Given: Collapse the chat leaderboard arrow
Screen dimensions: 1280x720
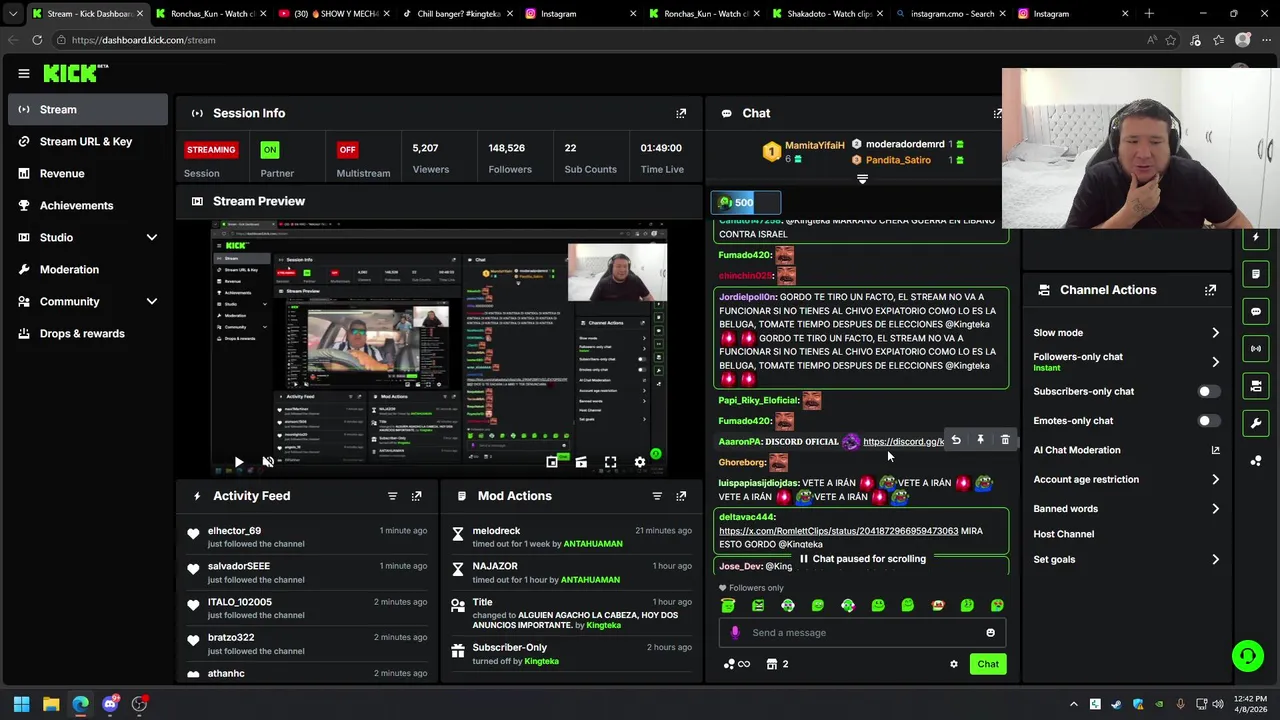Looking at the screenshot, I should (x=862, y=179).
